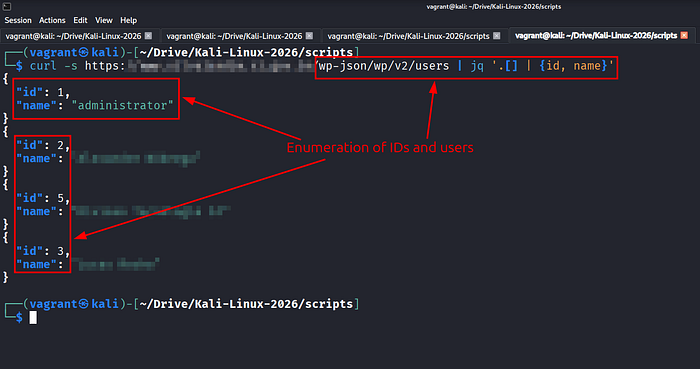Open the Edit menu

point(80,20)
